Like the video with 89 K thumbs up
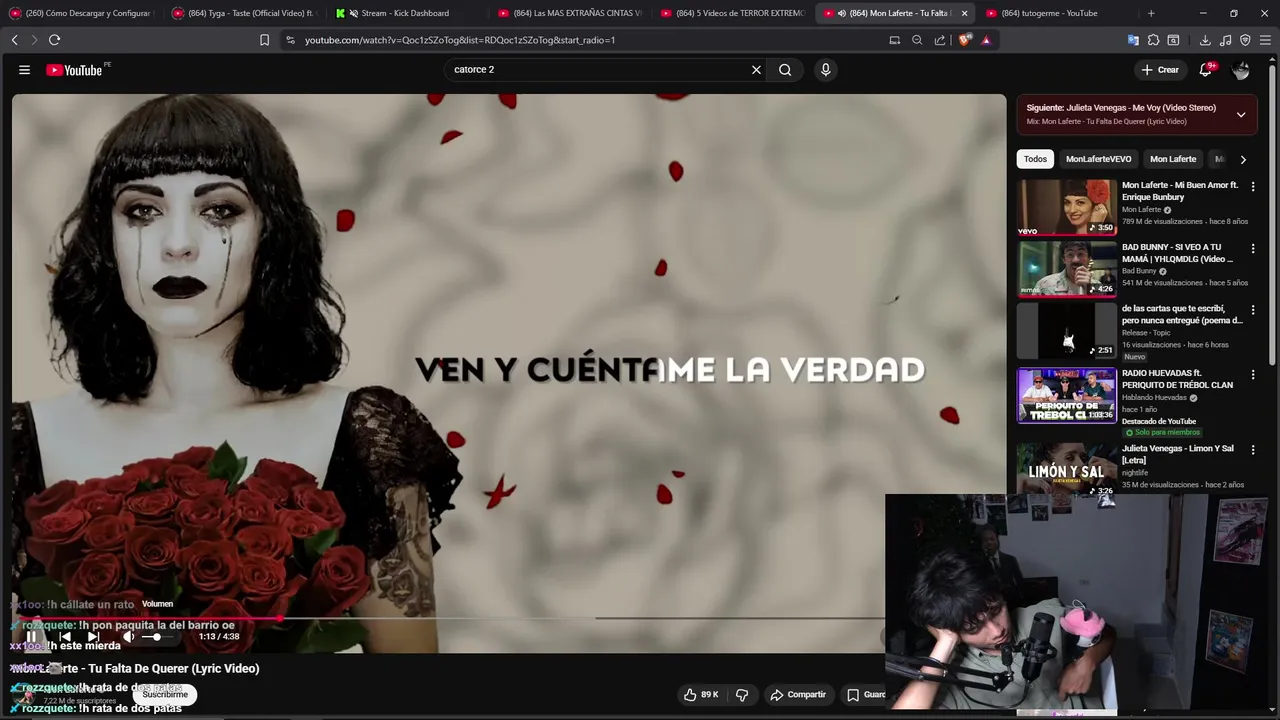Viewport: 1280px width, 720px height. click(701, 694)
